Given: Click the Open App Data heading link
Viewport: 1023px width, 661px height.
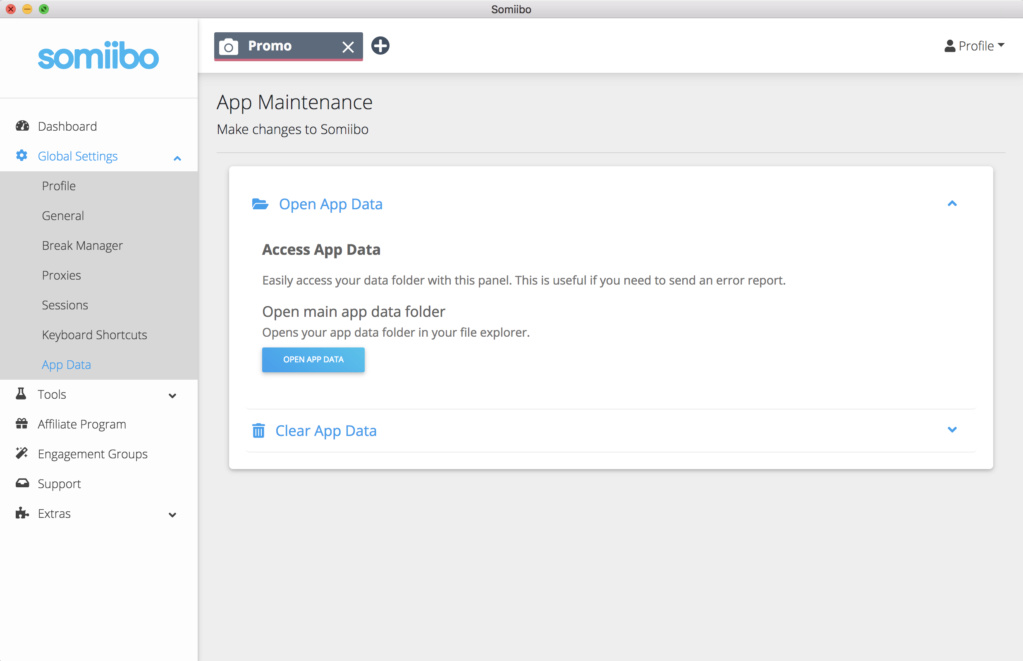Looking at the screenshot, I should (331, 204).
